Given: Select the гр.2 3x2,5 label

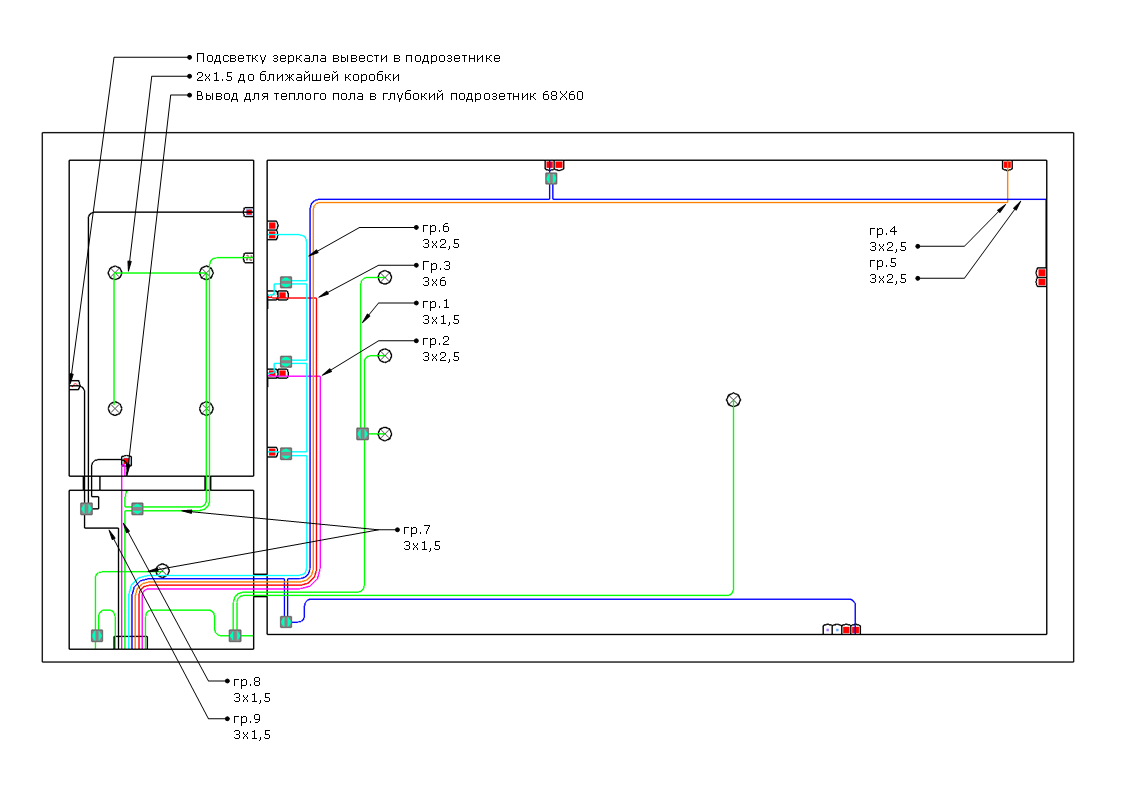Looking at the screenshot, I should (441, 349).
